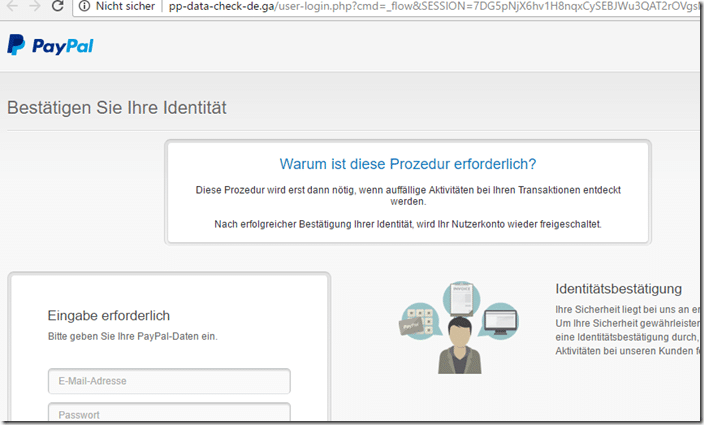Click text 'Ihre Sicherheit liegt bei uns an'
Screen dimensions: 704x425
pos(627,310)
